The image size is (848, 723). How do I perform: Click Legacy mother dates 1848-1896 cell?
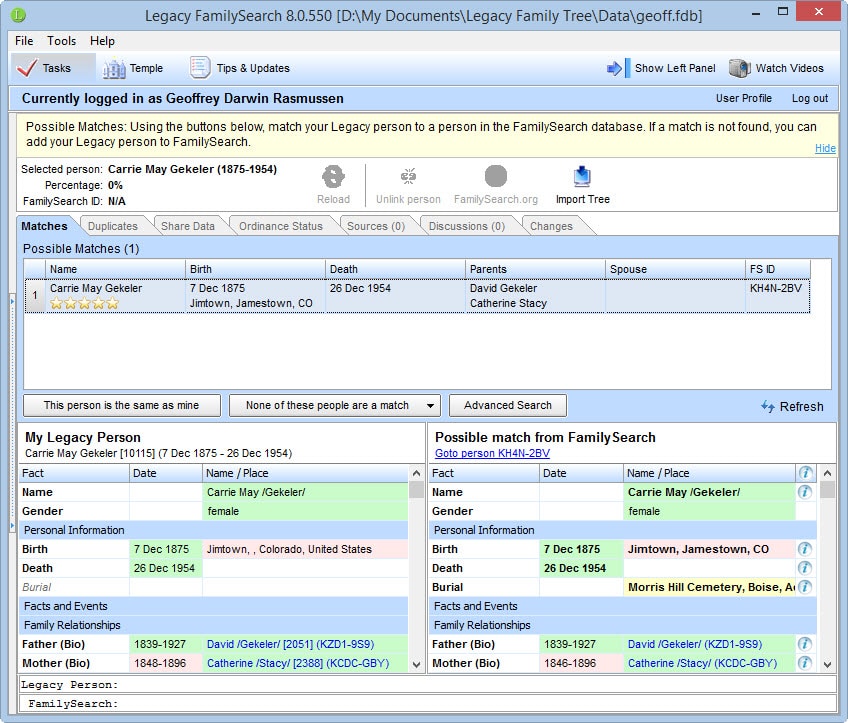tap(165, 663)
